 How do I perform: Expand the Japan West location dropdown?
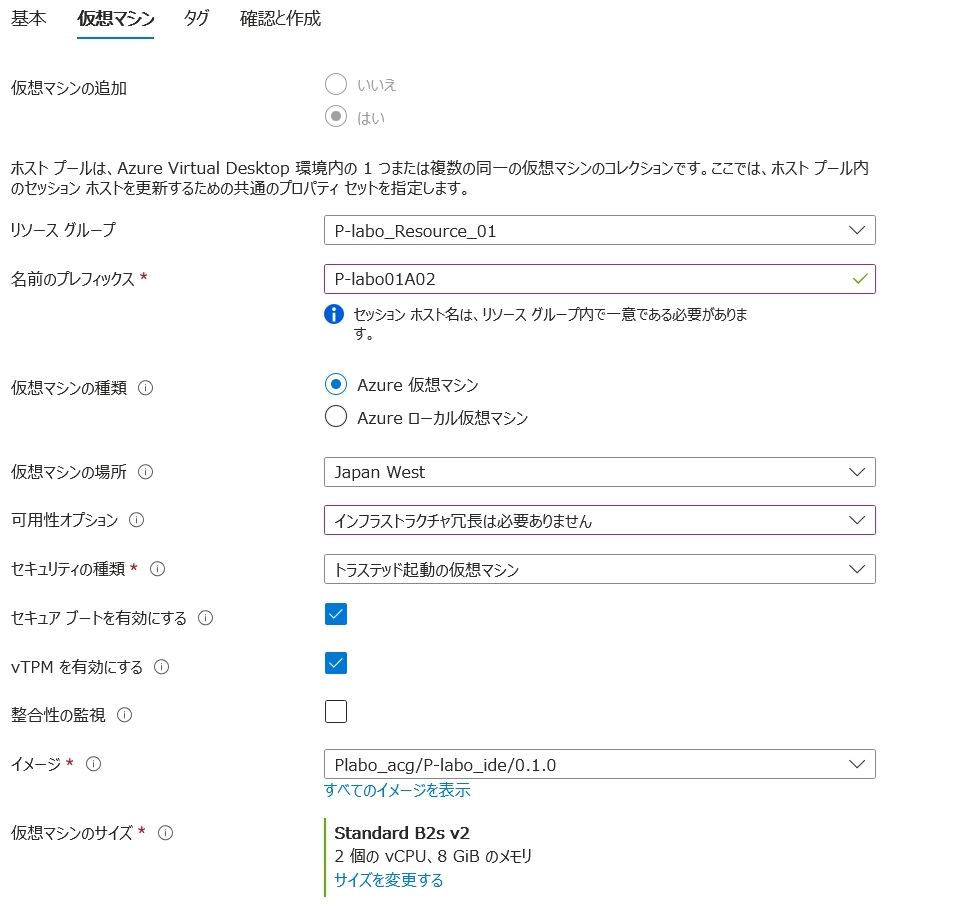(x=599, y=472)
